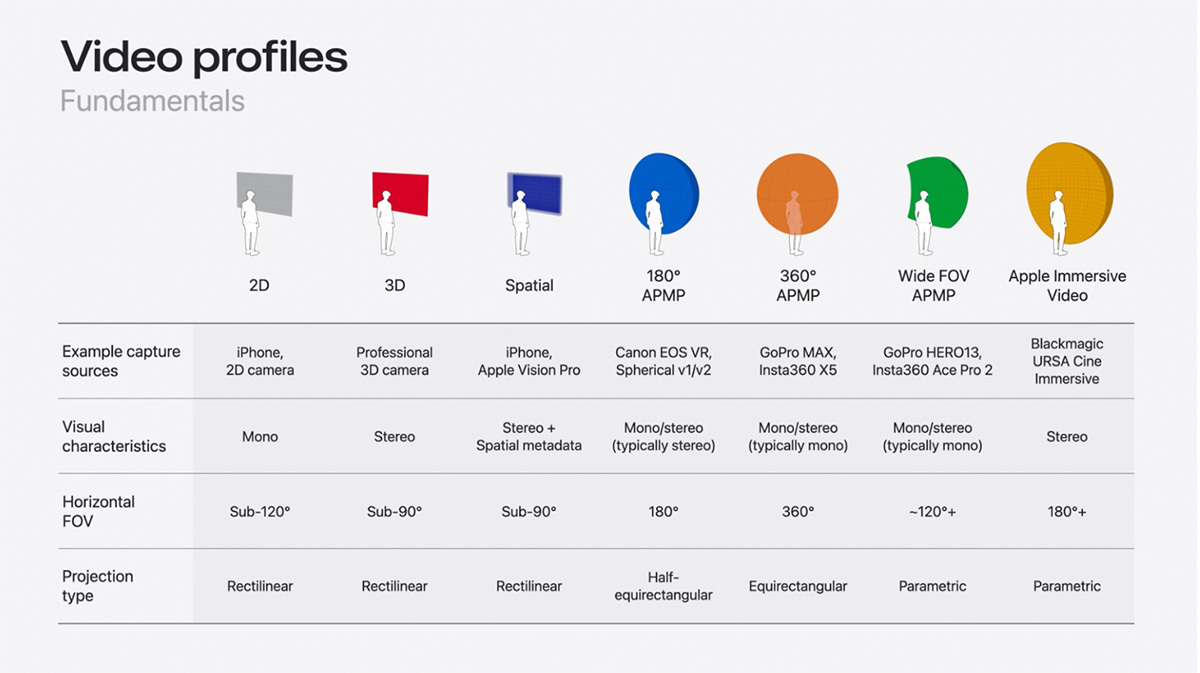Click the red 3D screen illustration

[403, 193]
